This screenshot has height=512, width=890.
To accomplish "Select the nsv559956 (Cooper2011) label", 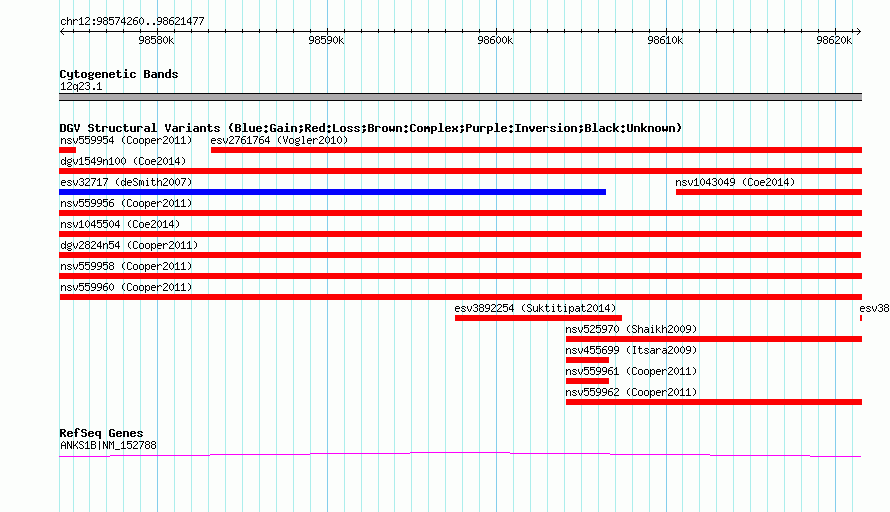I will [126, 203].
